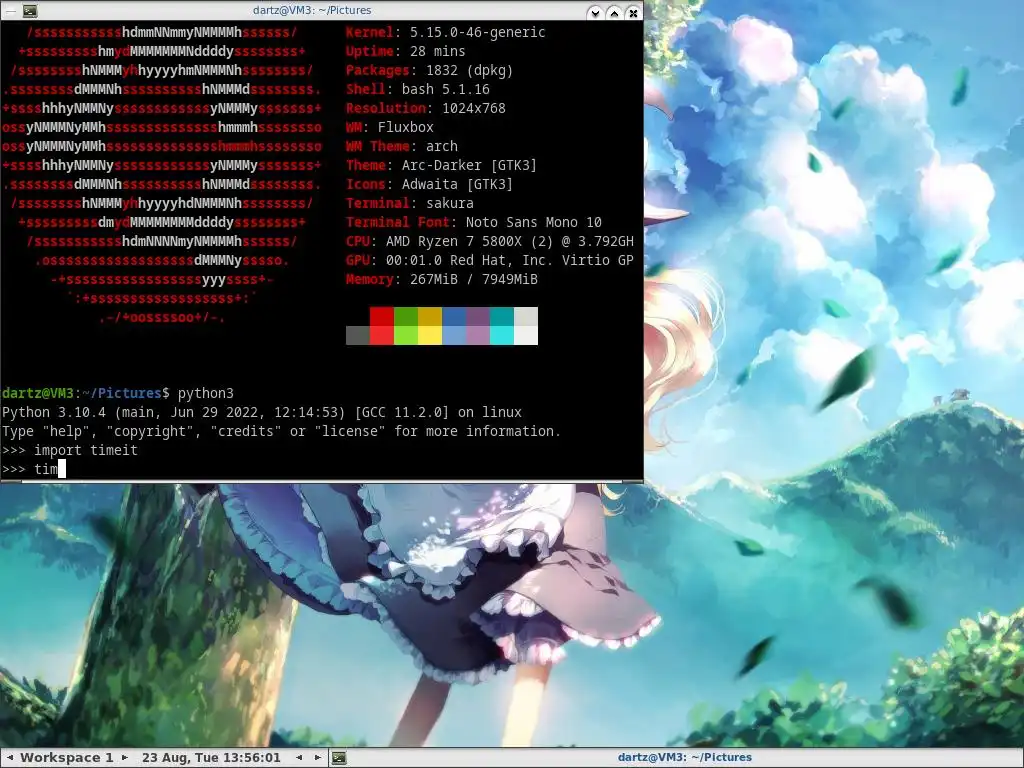
Task: Click the bright red bottom-row color block
Action: click(381, 335)
